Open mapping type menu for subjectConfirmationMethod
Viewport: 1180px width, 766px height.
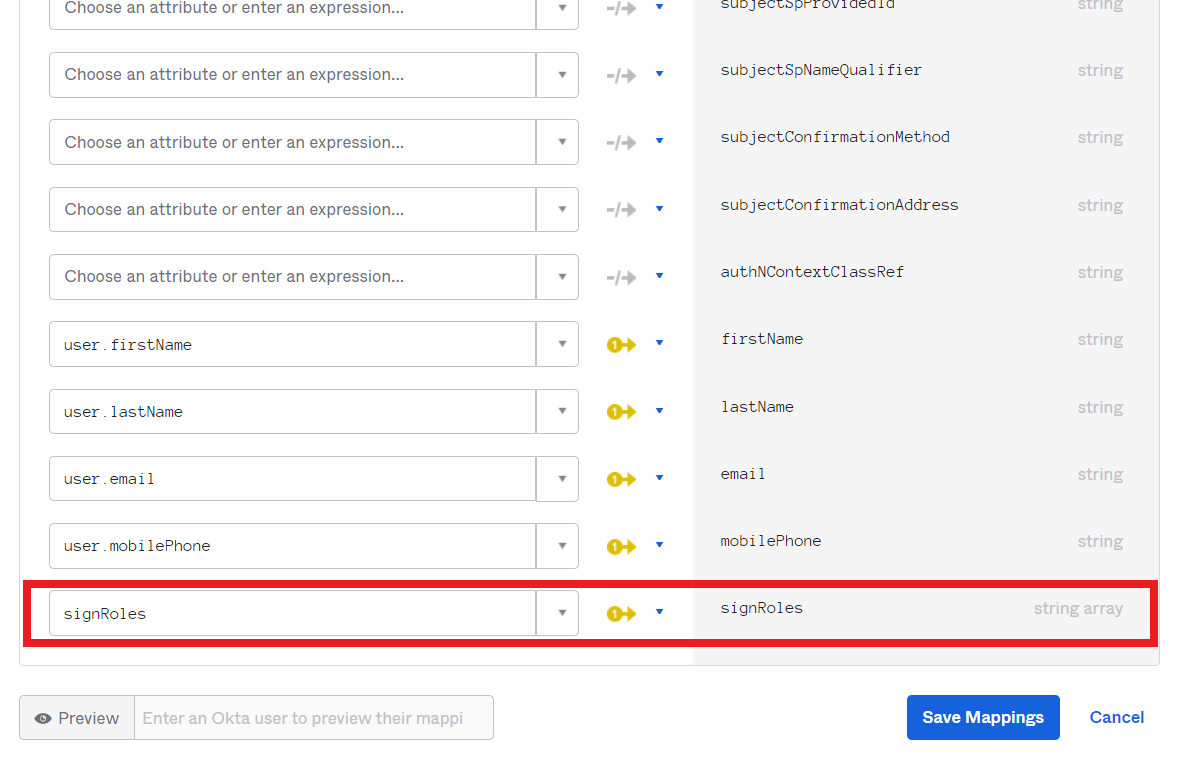coord(659,141)
